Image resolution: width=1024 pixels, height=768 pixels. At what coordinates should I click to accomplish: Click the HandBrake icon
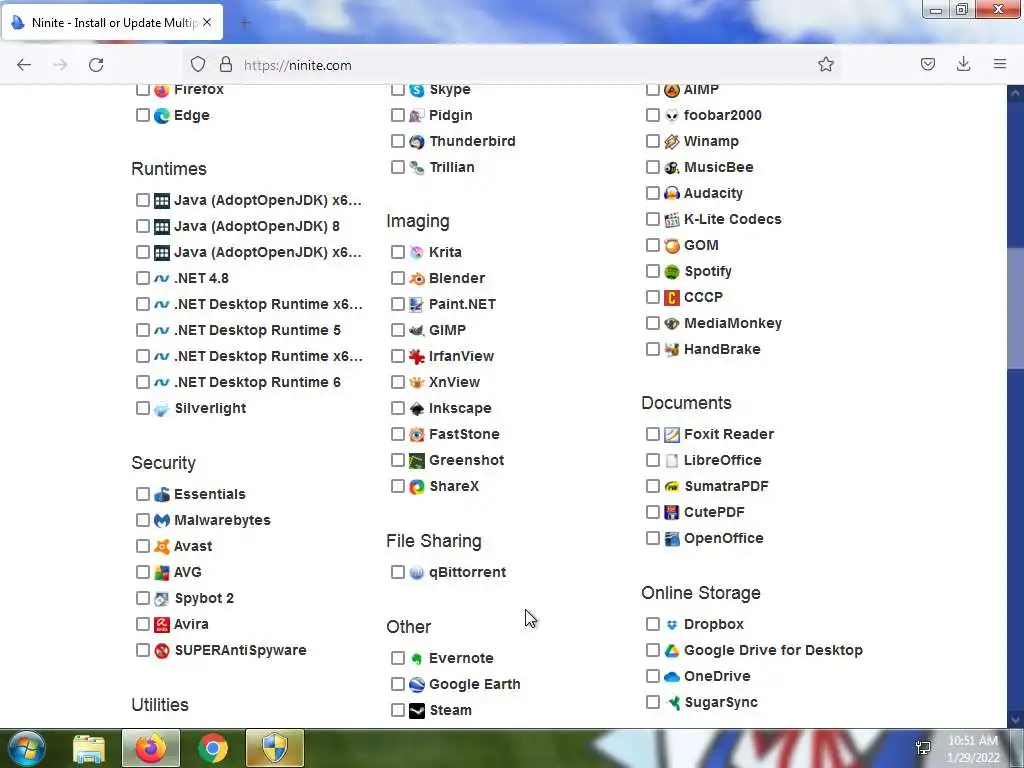pos(671,349)
